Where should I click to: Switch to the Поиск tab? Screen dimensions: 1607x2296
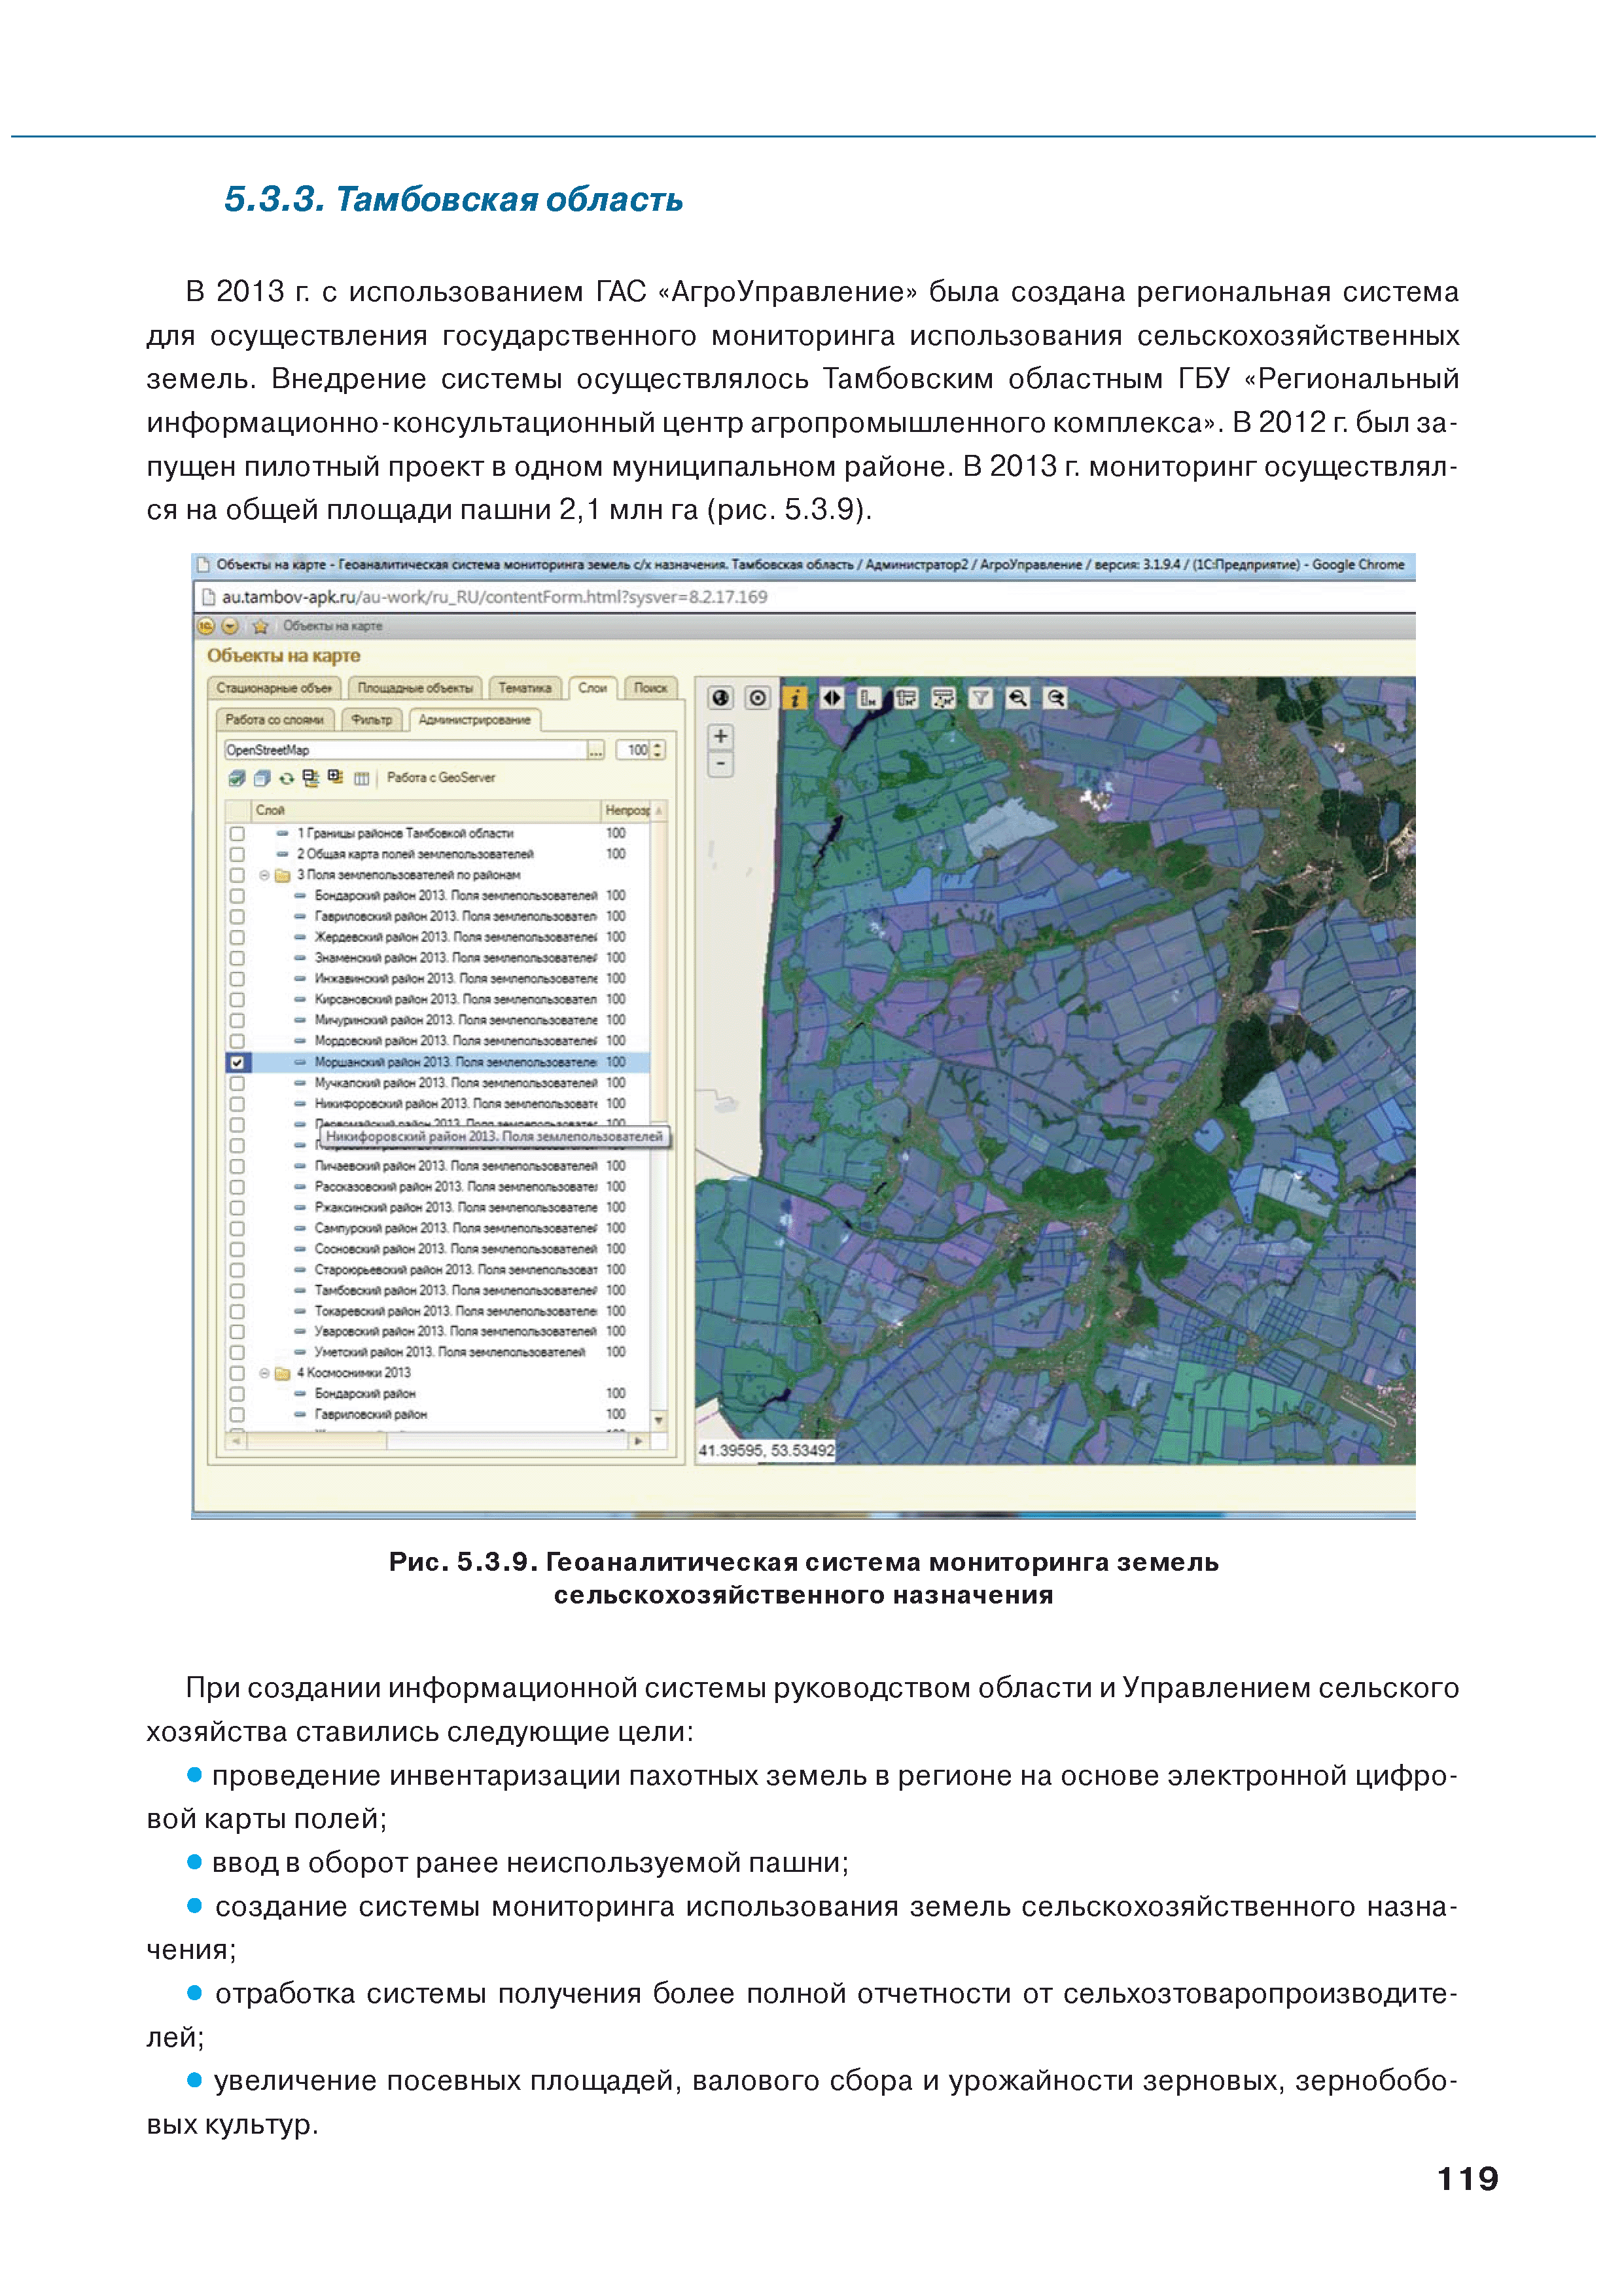tap(651, 688)
